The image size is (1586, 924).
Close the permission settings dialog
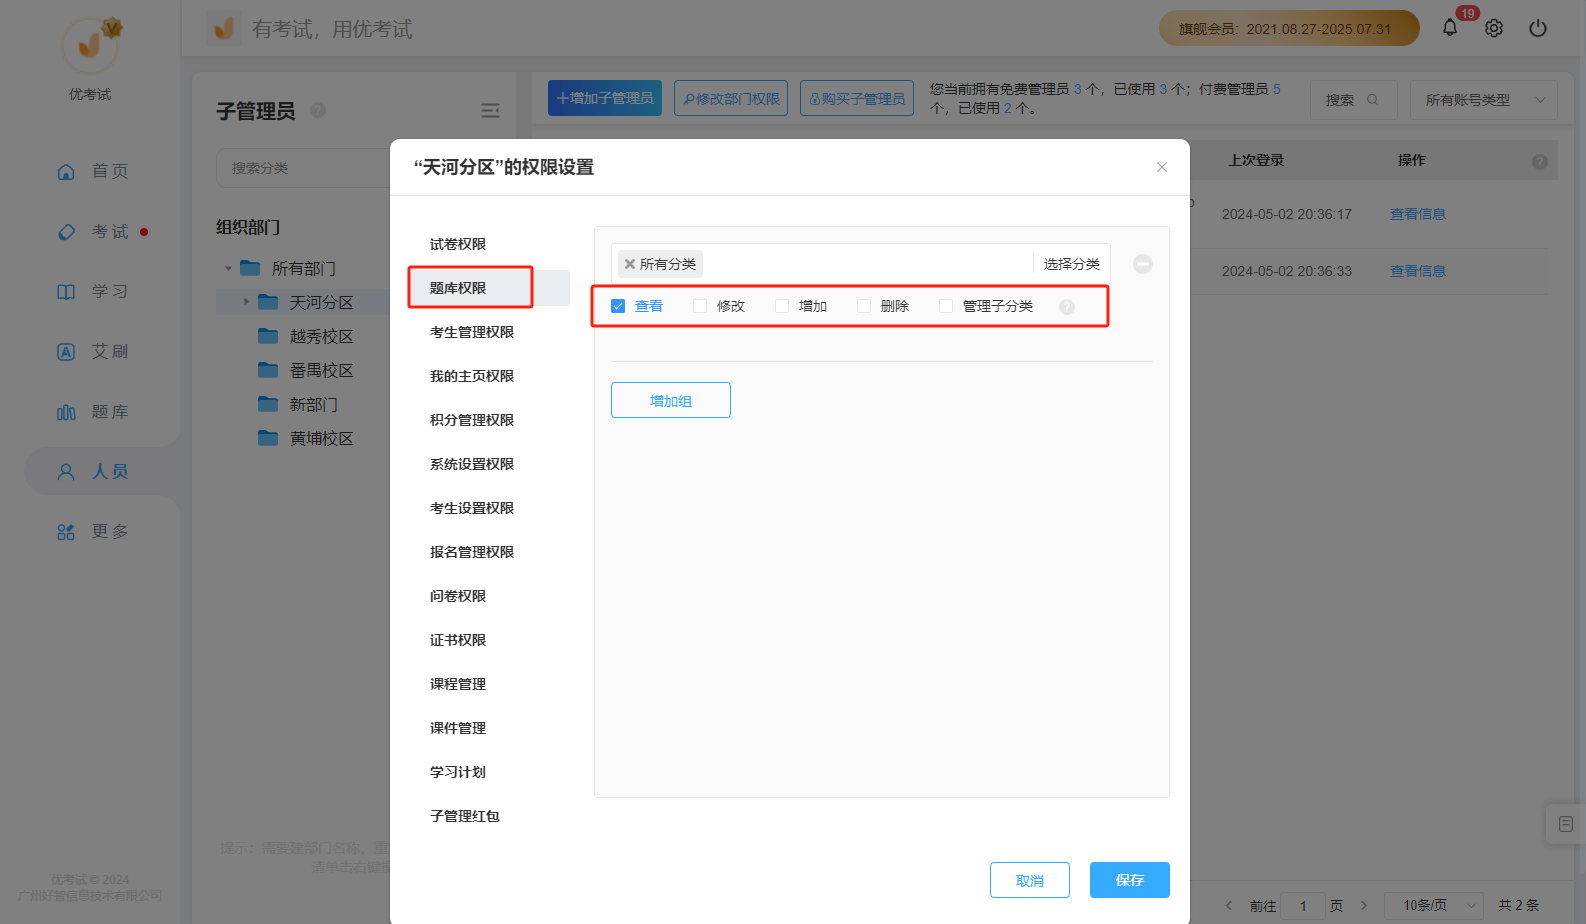click(x=1162, y=167)
